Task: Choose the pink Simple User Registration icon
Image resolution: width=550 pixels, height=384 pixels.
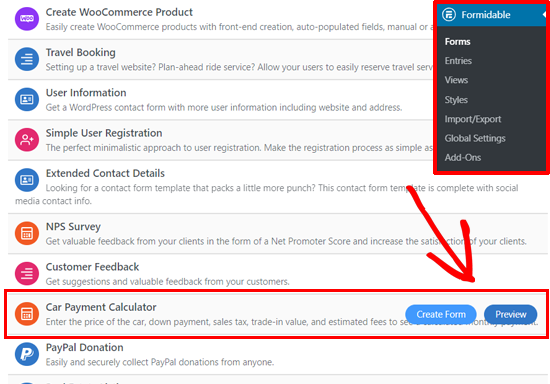Action: tap(27, 140)
